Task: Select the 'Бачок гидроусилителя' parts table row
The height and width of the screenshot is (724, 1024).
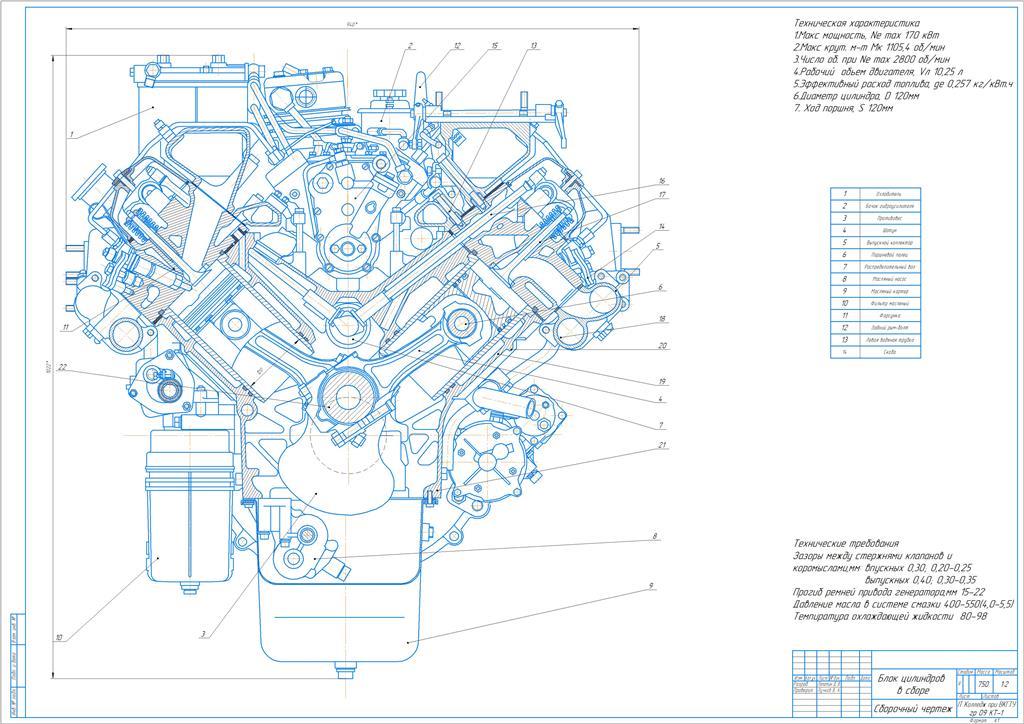Action: [875, 206]
